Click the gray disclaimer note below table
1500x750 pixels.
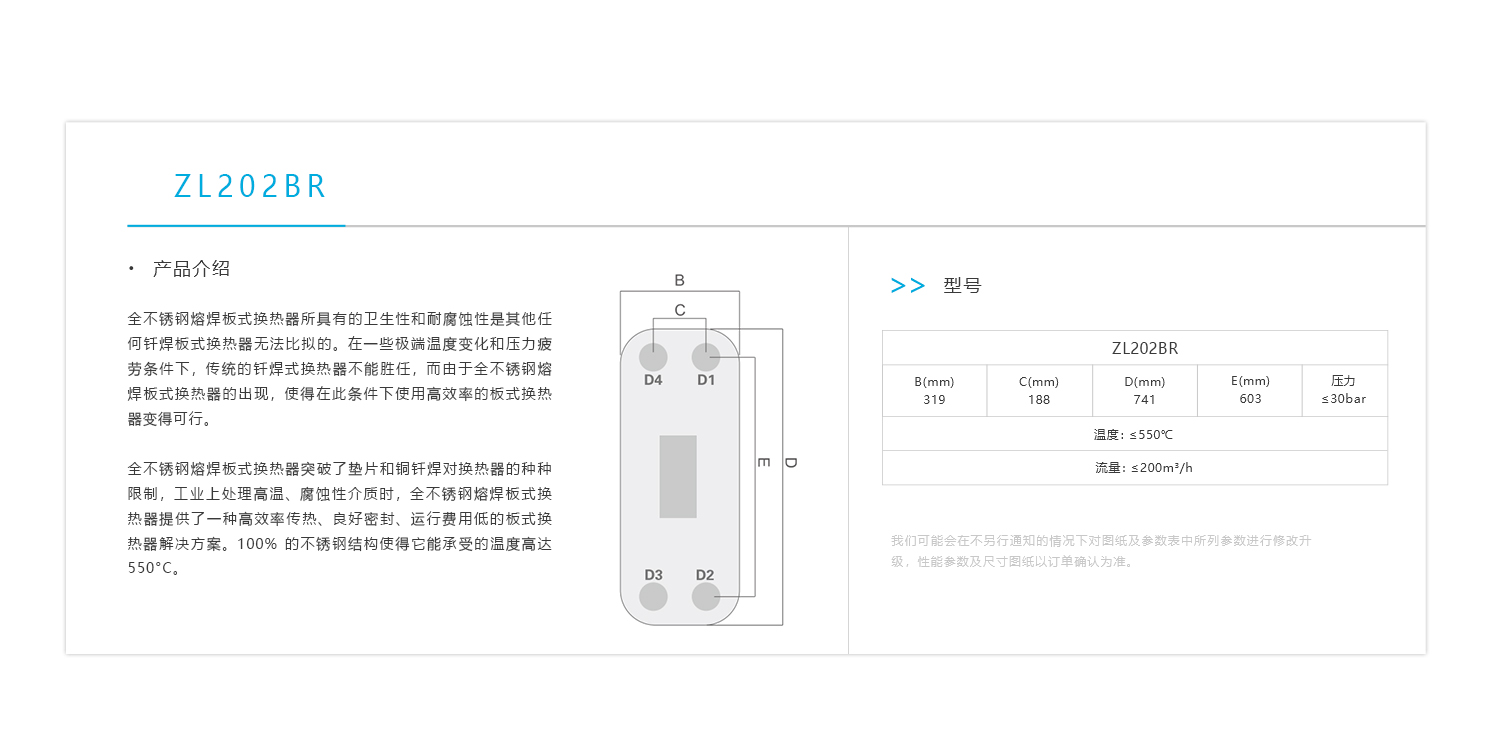click(1100, 551)
